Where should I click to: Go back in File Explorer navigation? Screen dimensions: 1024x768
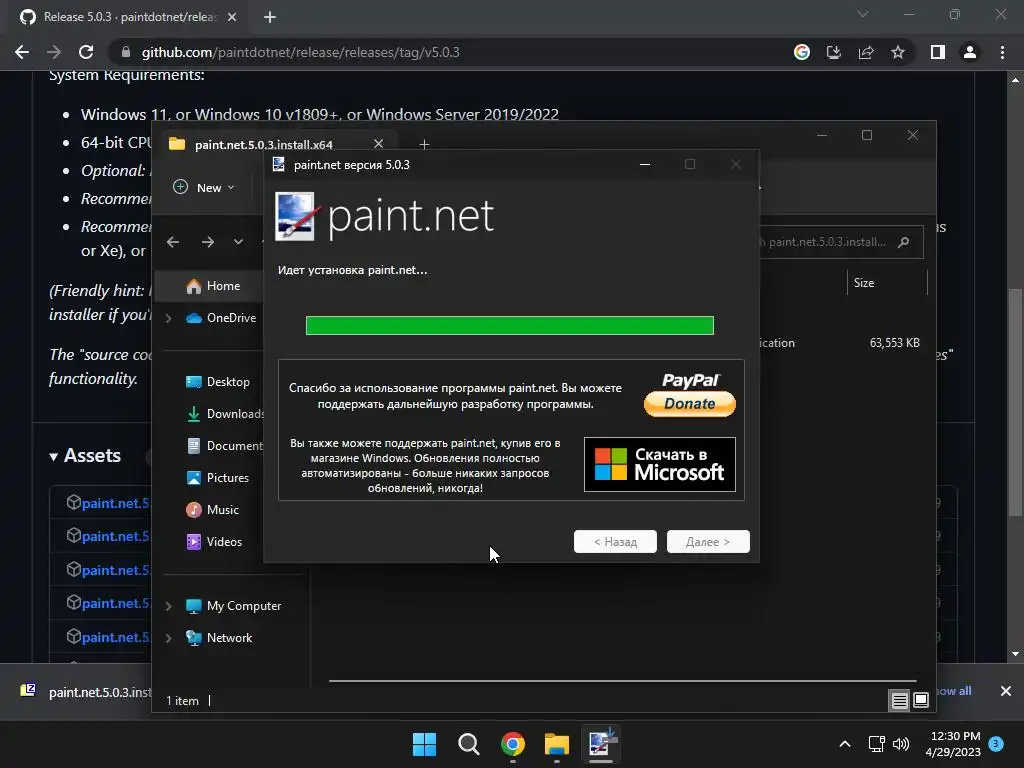(173, 242)
